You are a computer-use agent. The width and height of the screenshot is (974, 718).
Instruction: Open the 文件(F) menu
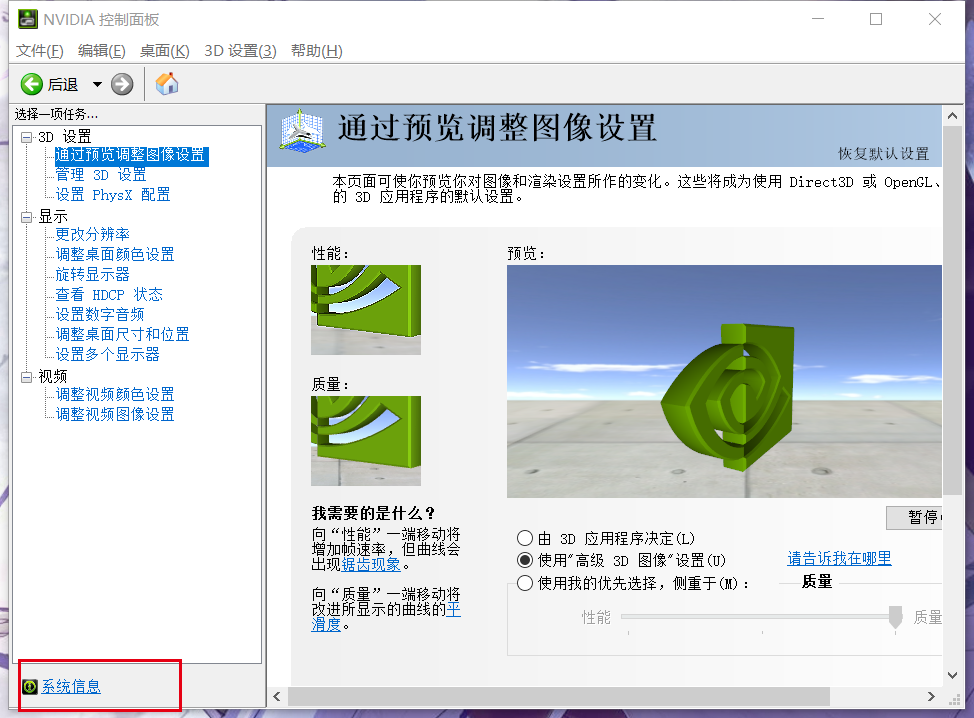pos(40,51)
